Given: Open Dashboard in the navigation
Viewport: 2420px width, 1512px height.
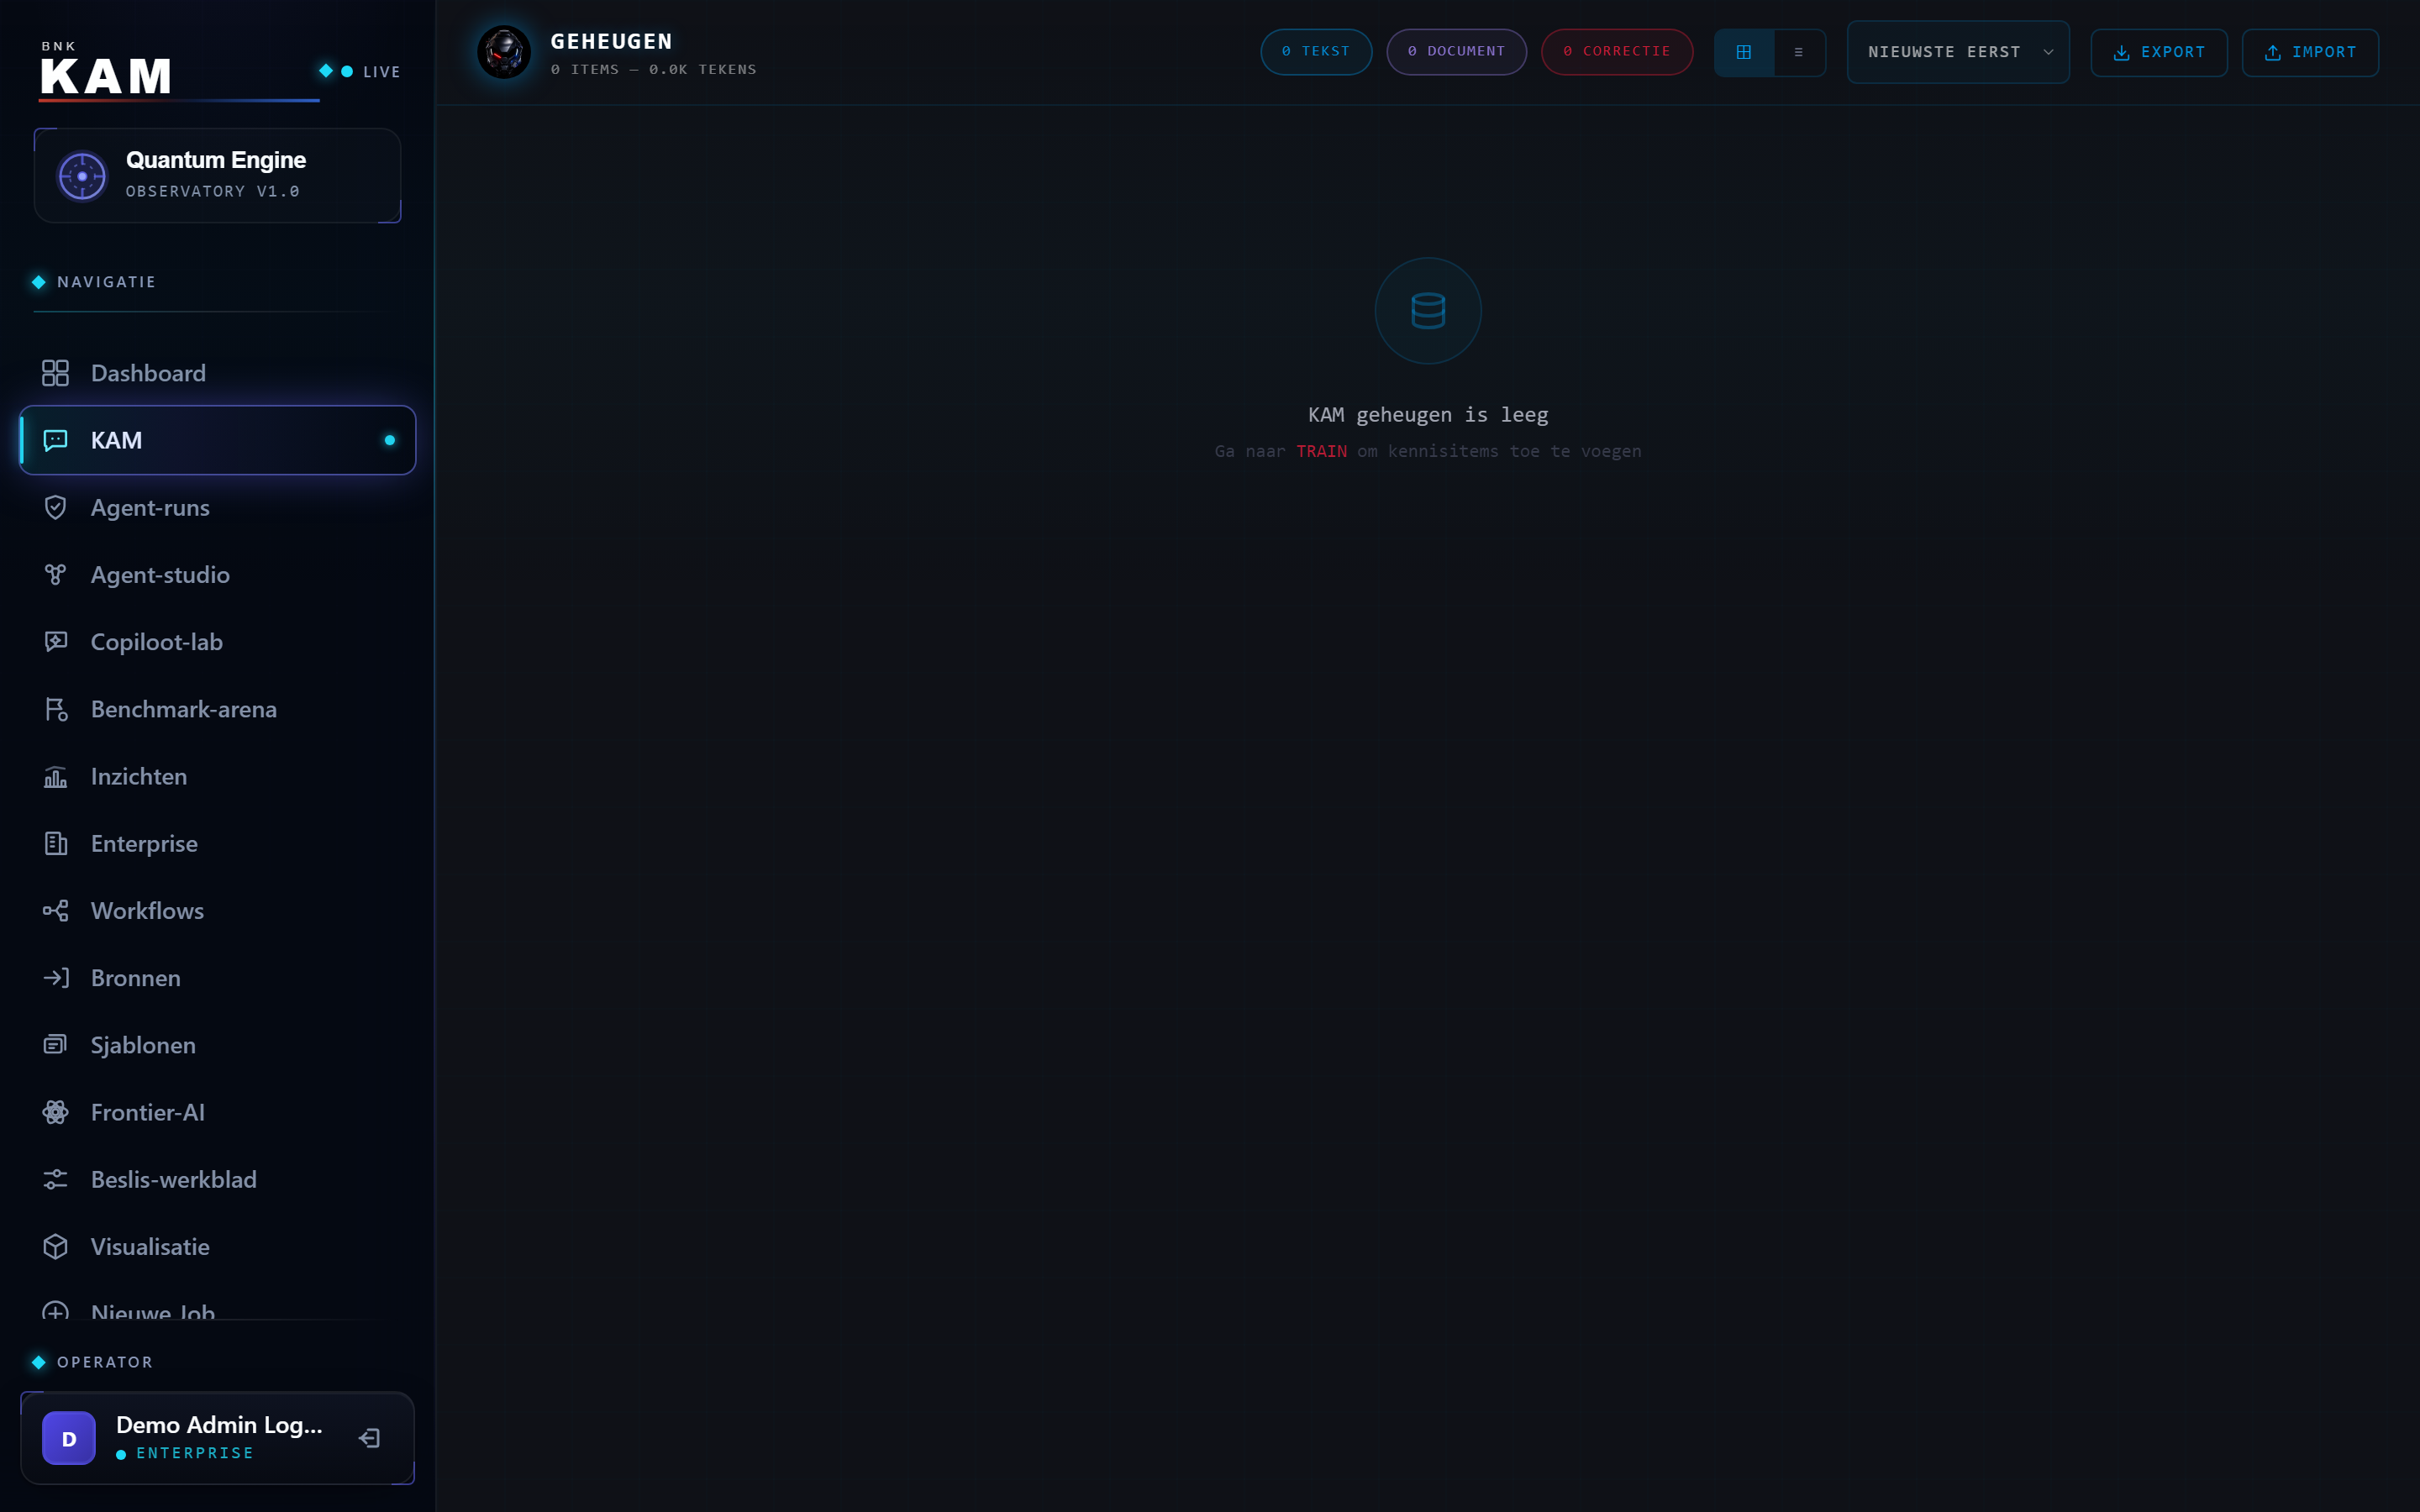Looking at the screenshot, I should [x=217, y=373].
